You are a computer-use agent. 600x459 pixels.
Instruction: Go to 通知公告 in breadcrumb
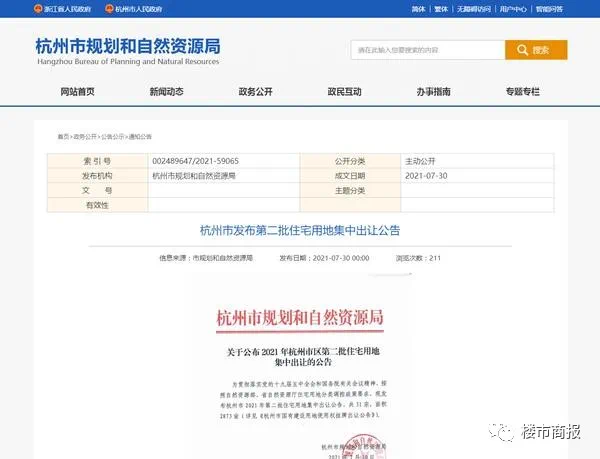tap(140, 137)
